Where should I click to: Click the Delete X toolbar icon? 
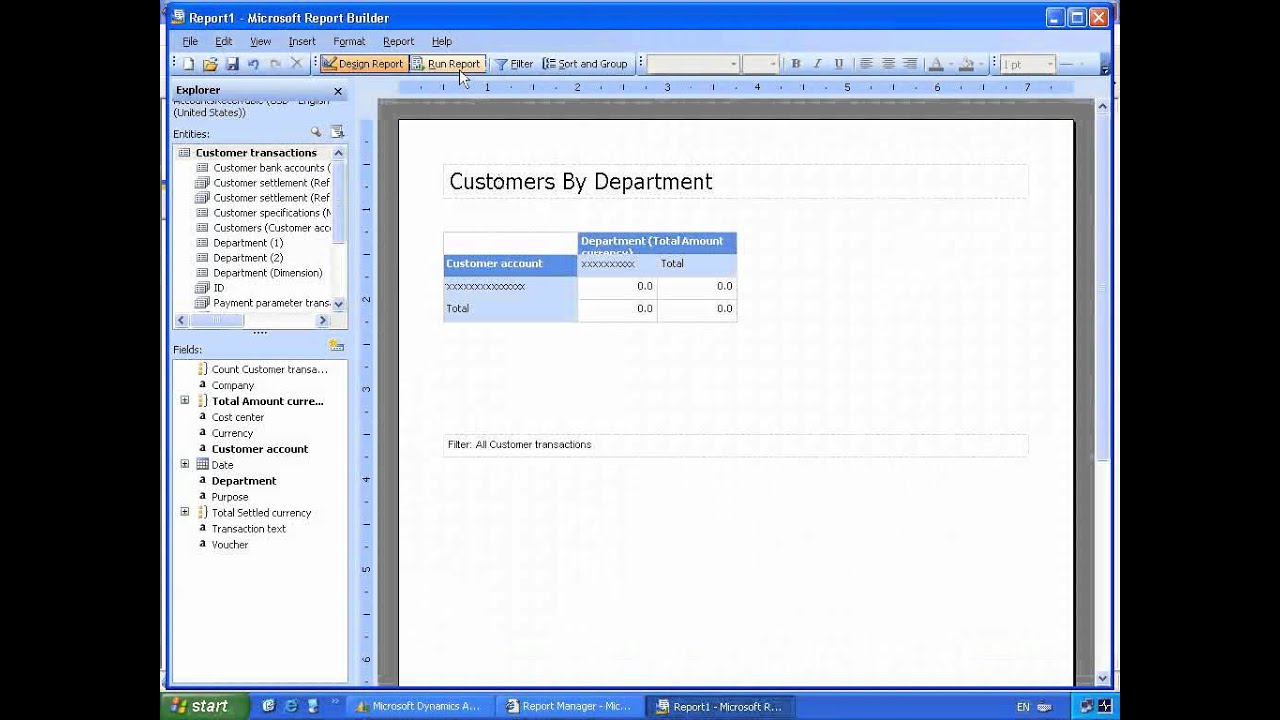click(296, 64)
